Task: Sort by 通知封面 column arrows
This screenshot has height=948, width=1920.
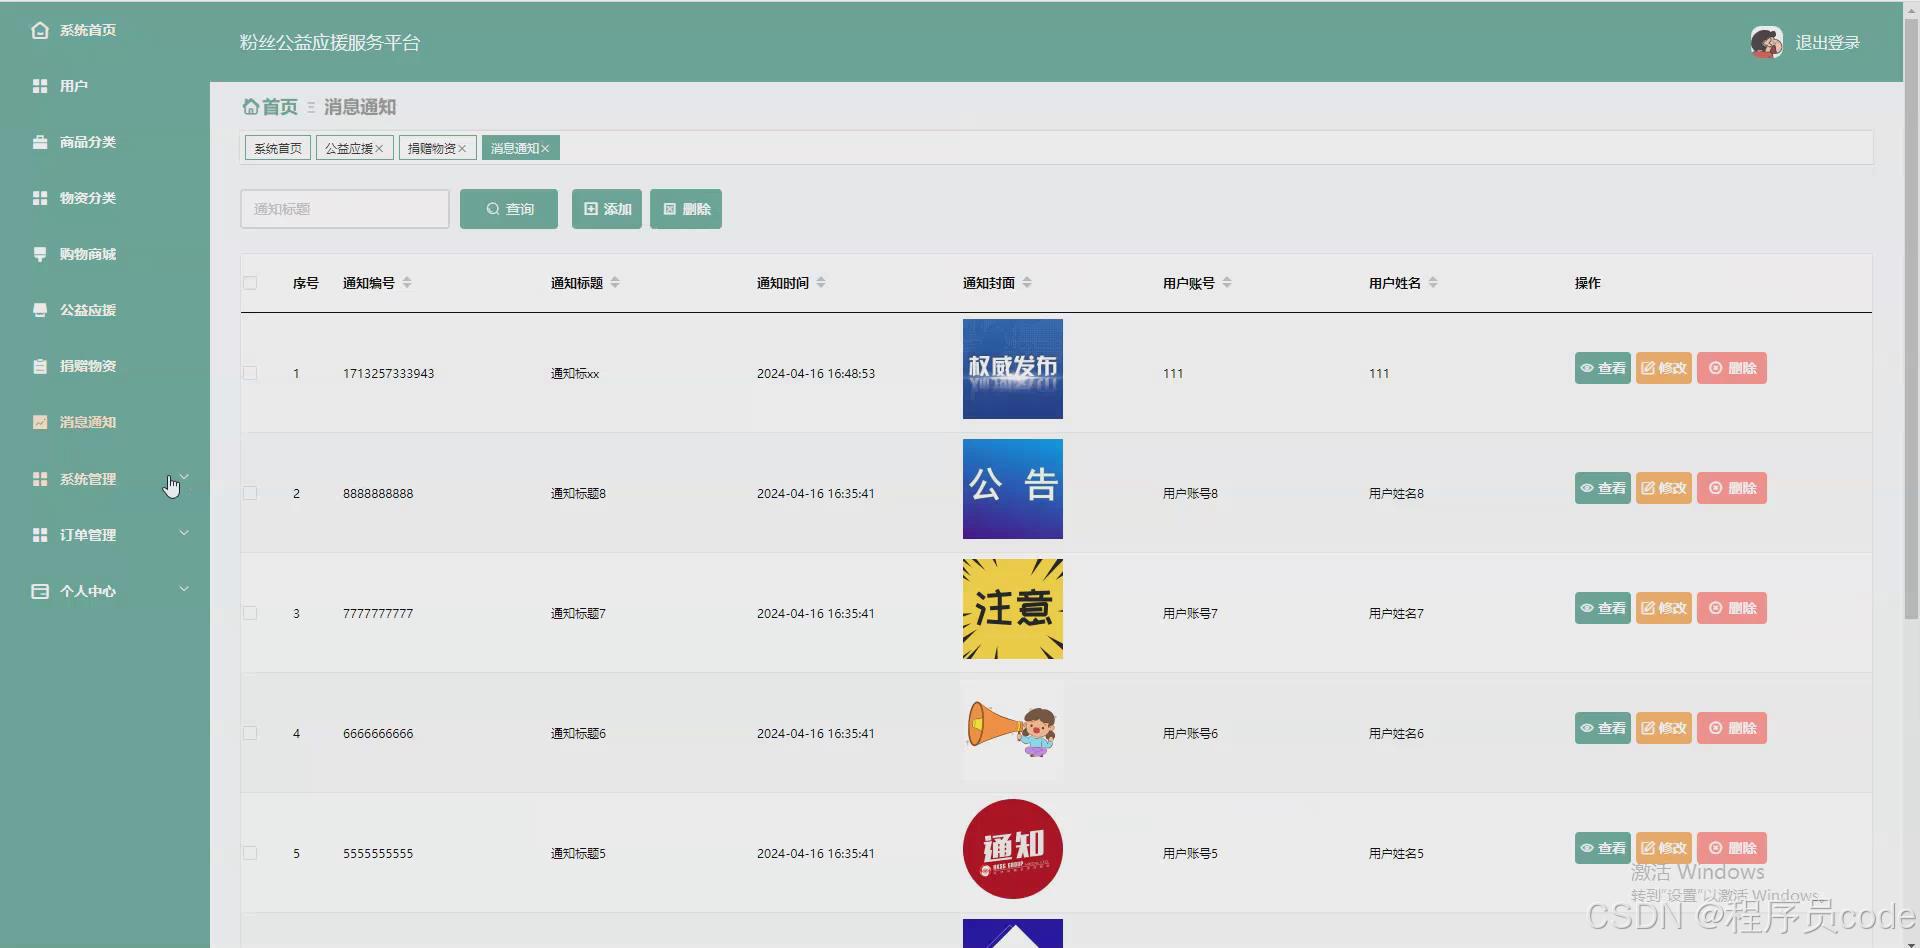Action: [1027, 283]
